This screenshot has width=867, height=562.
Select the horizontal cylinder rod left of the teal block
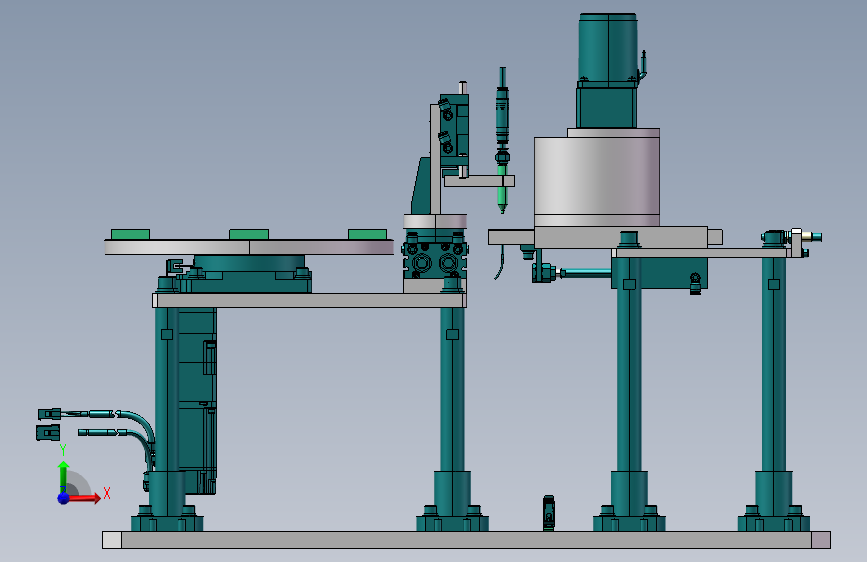586,272
